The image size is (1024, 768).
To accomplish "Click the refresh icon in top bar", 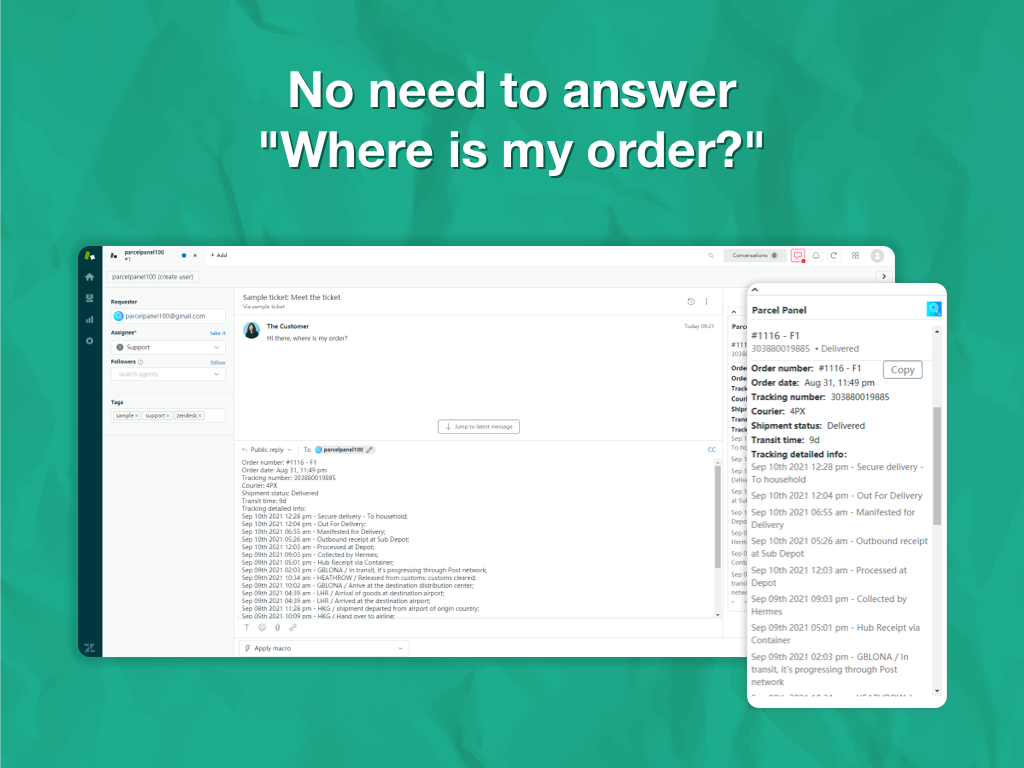I will pyautogui.click(x=834, y=255).
